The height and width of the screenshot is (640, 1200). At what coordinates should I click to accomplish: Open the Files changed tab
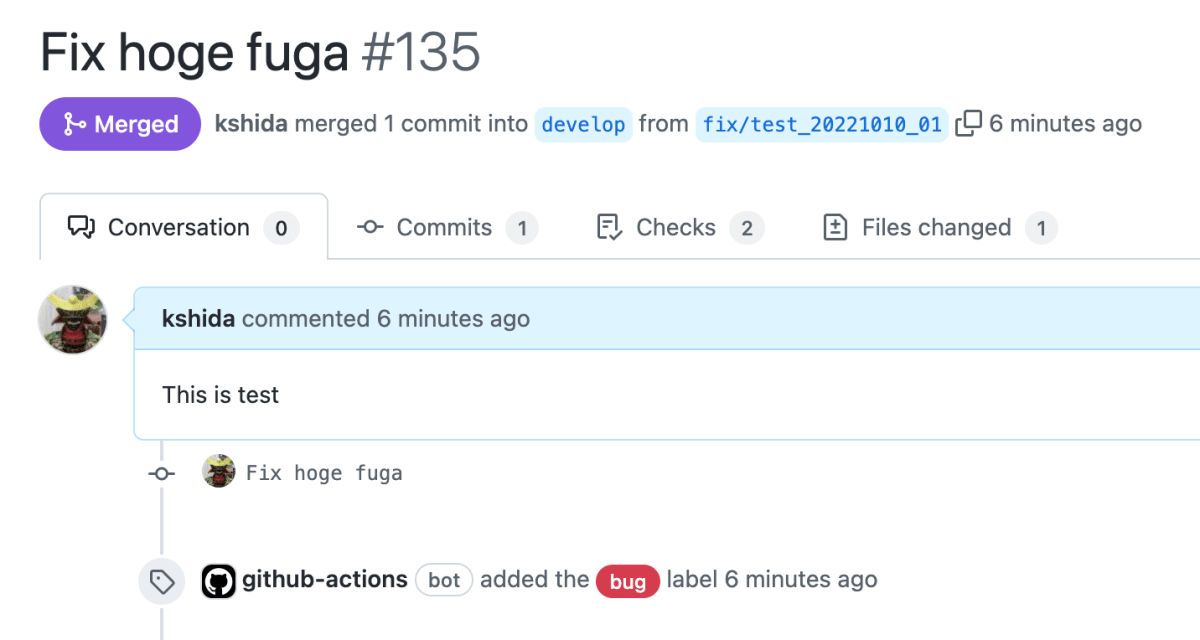pos(939,227)
